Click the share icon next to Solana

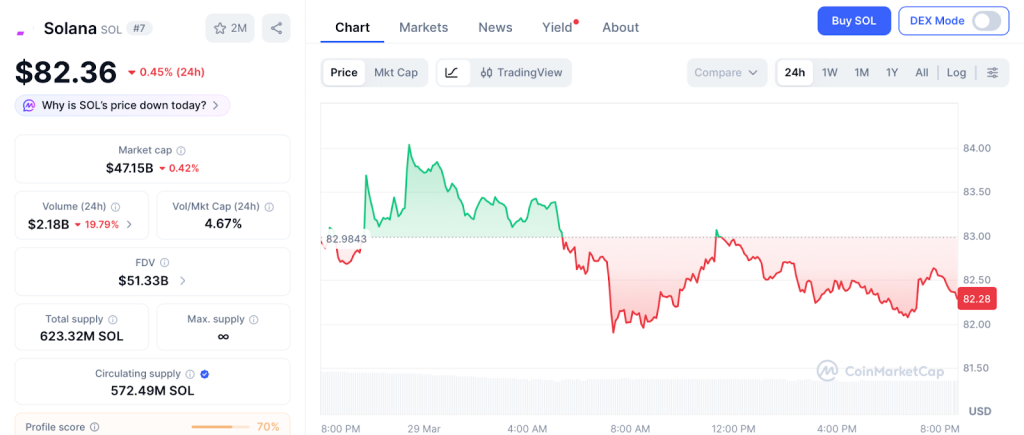click(x=276, y=28)
